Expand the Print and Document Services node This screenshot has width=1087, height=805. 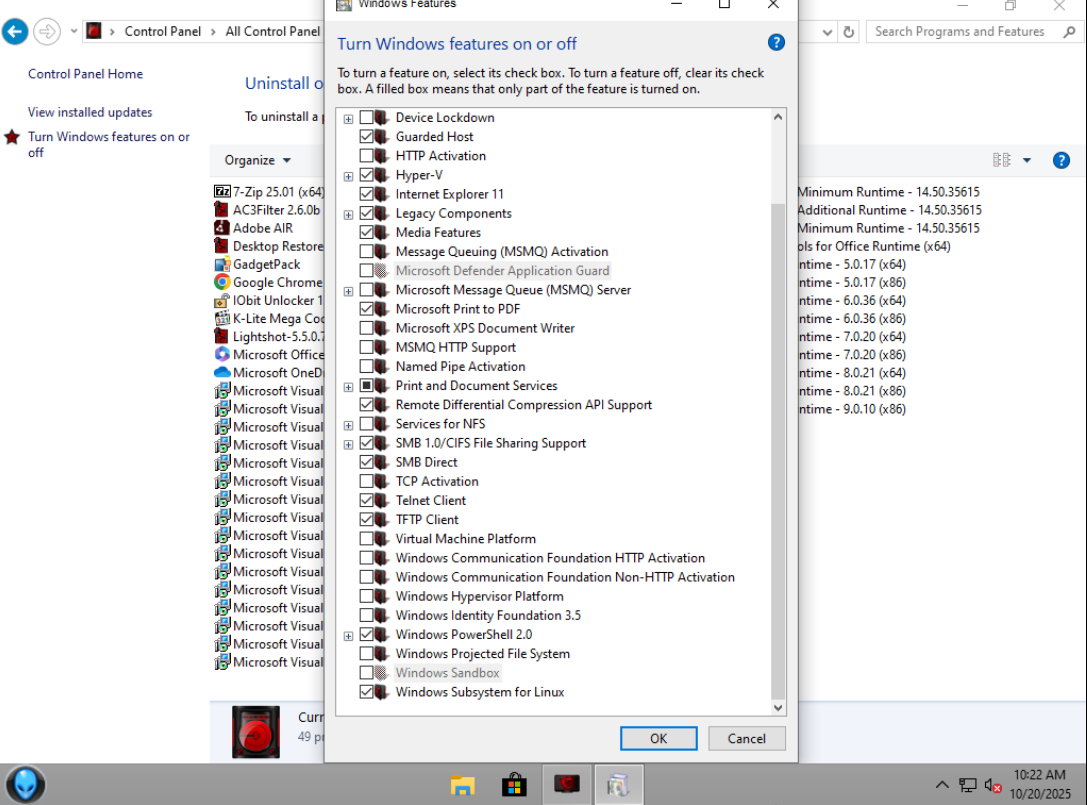(x=348, y=387)
